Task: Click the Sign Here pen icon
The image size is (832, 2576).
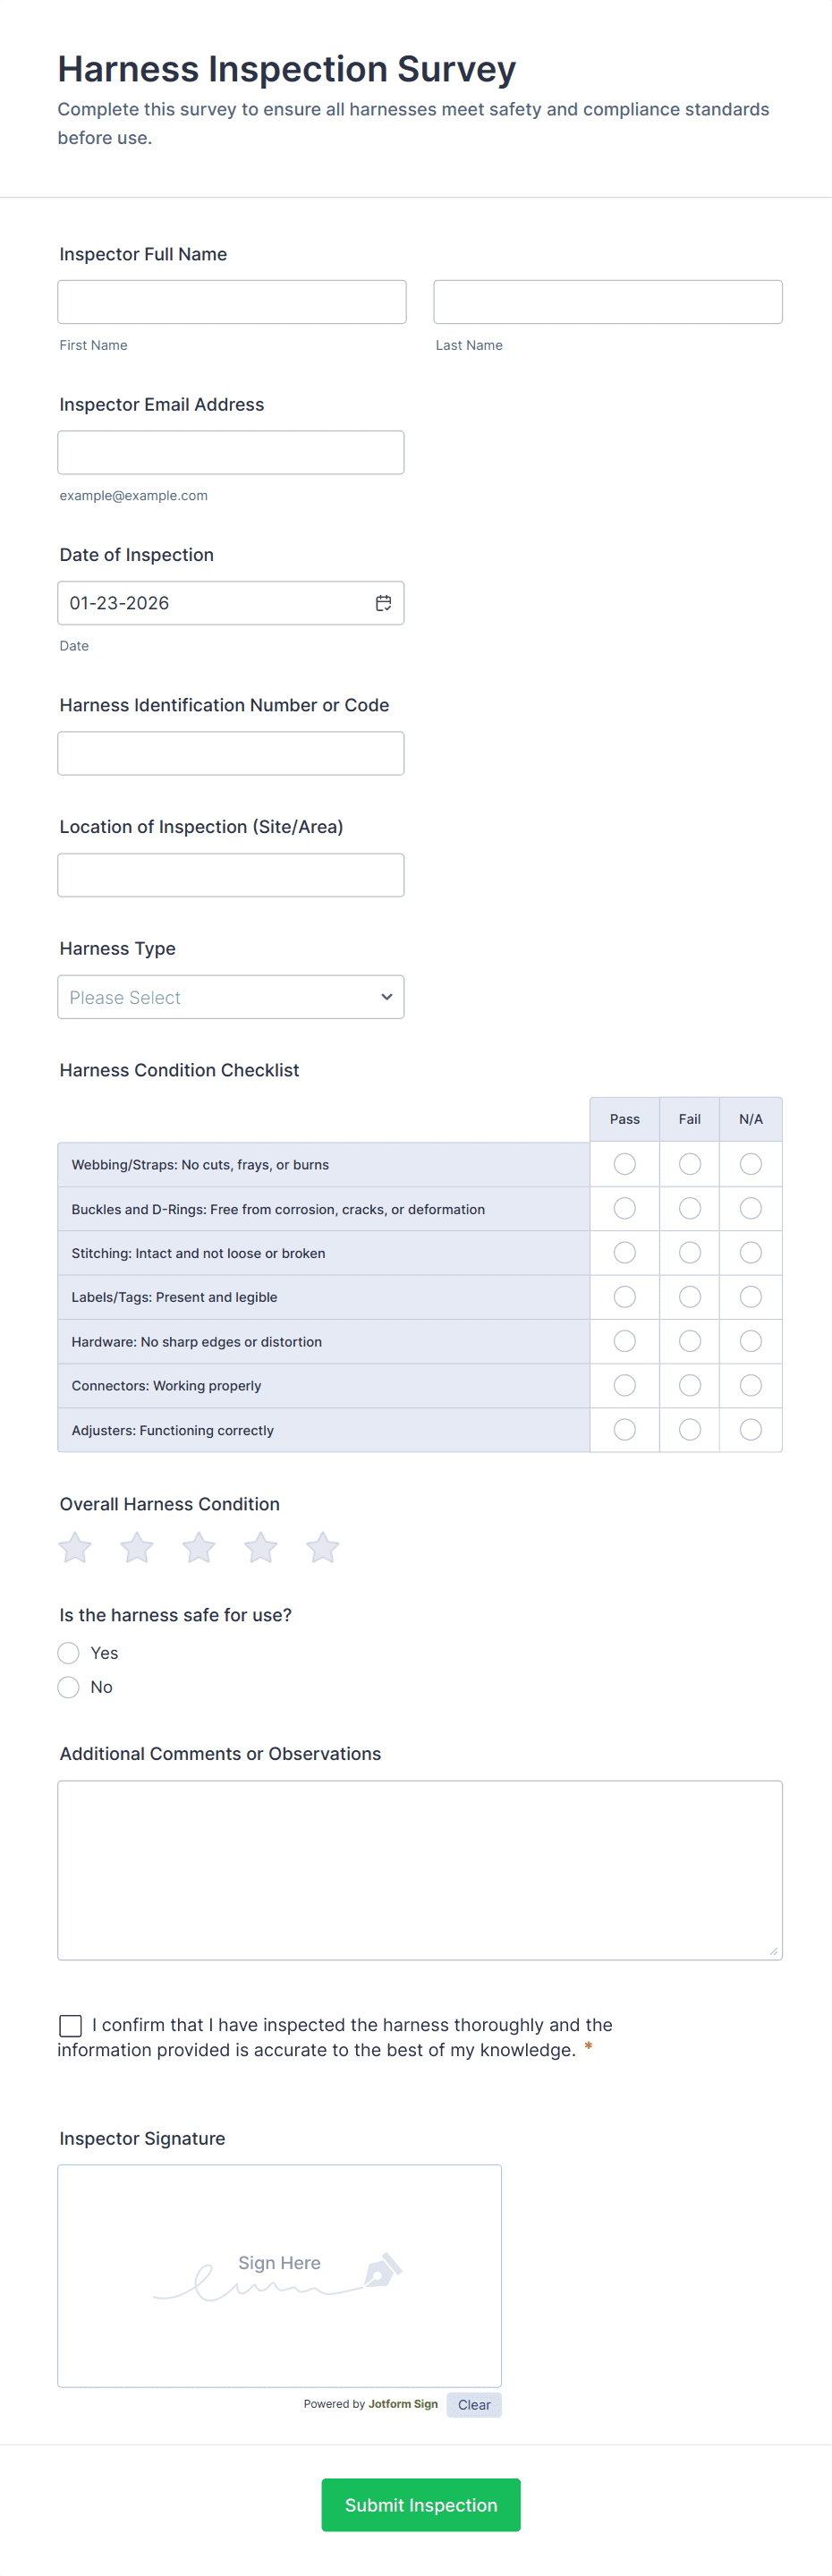Action: (381, 2270)
